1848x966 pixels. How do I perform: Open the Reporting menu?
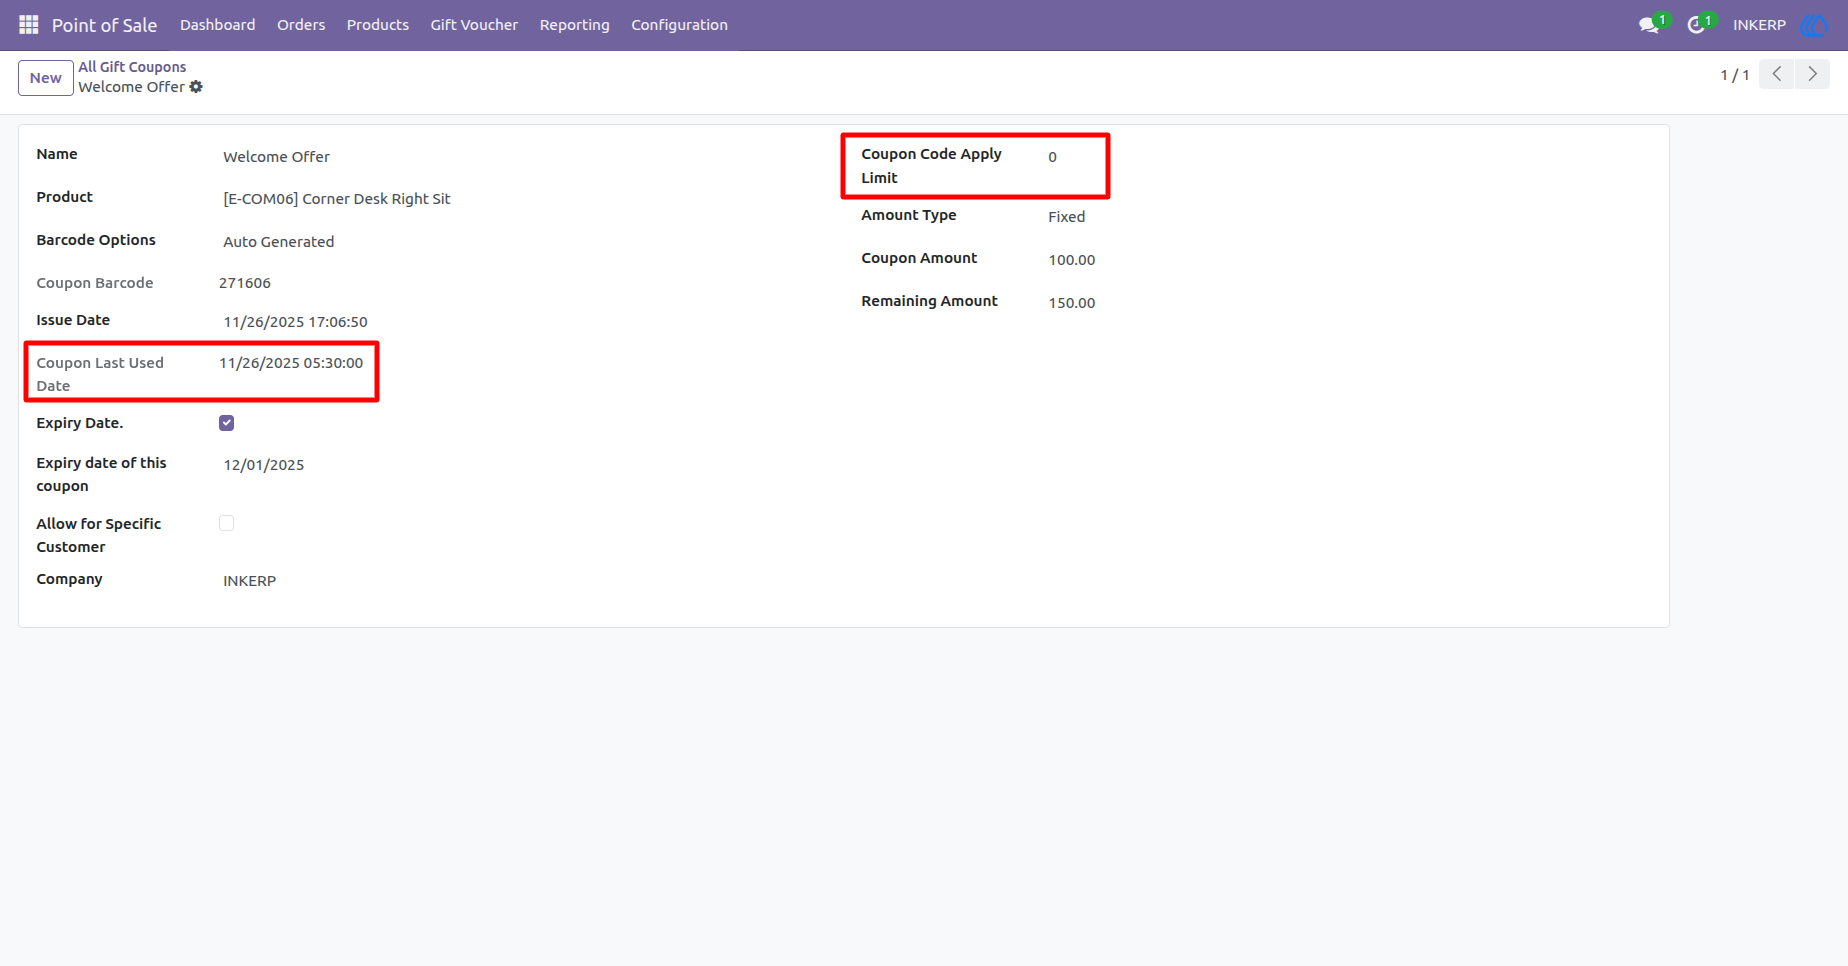(574, 25)
